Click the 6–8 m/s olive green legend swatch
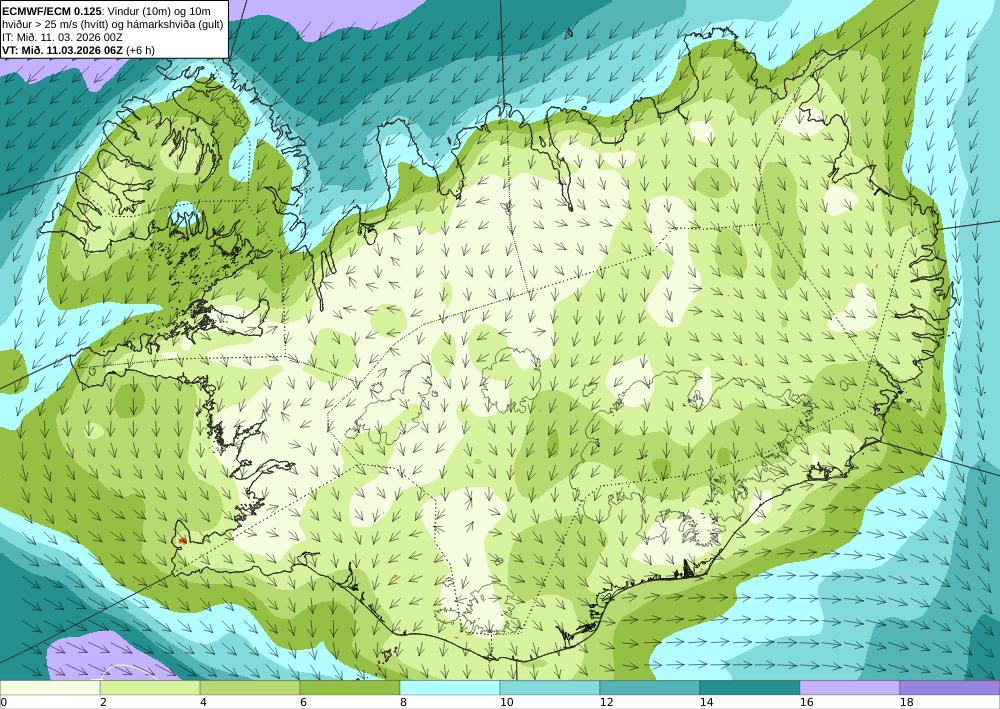 pos(349,687)
